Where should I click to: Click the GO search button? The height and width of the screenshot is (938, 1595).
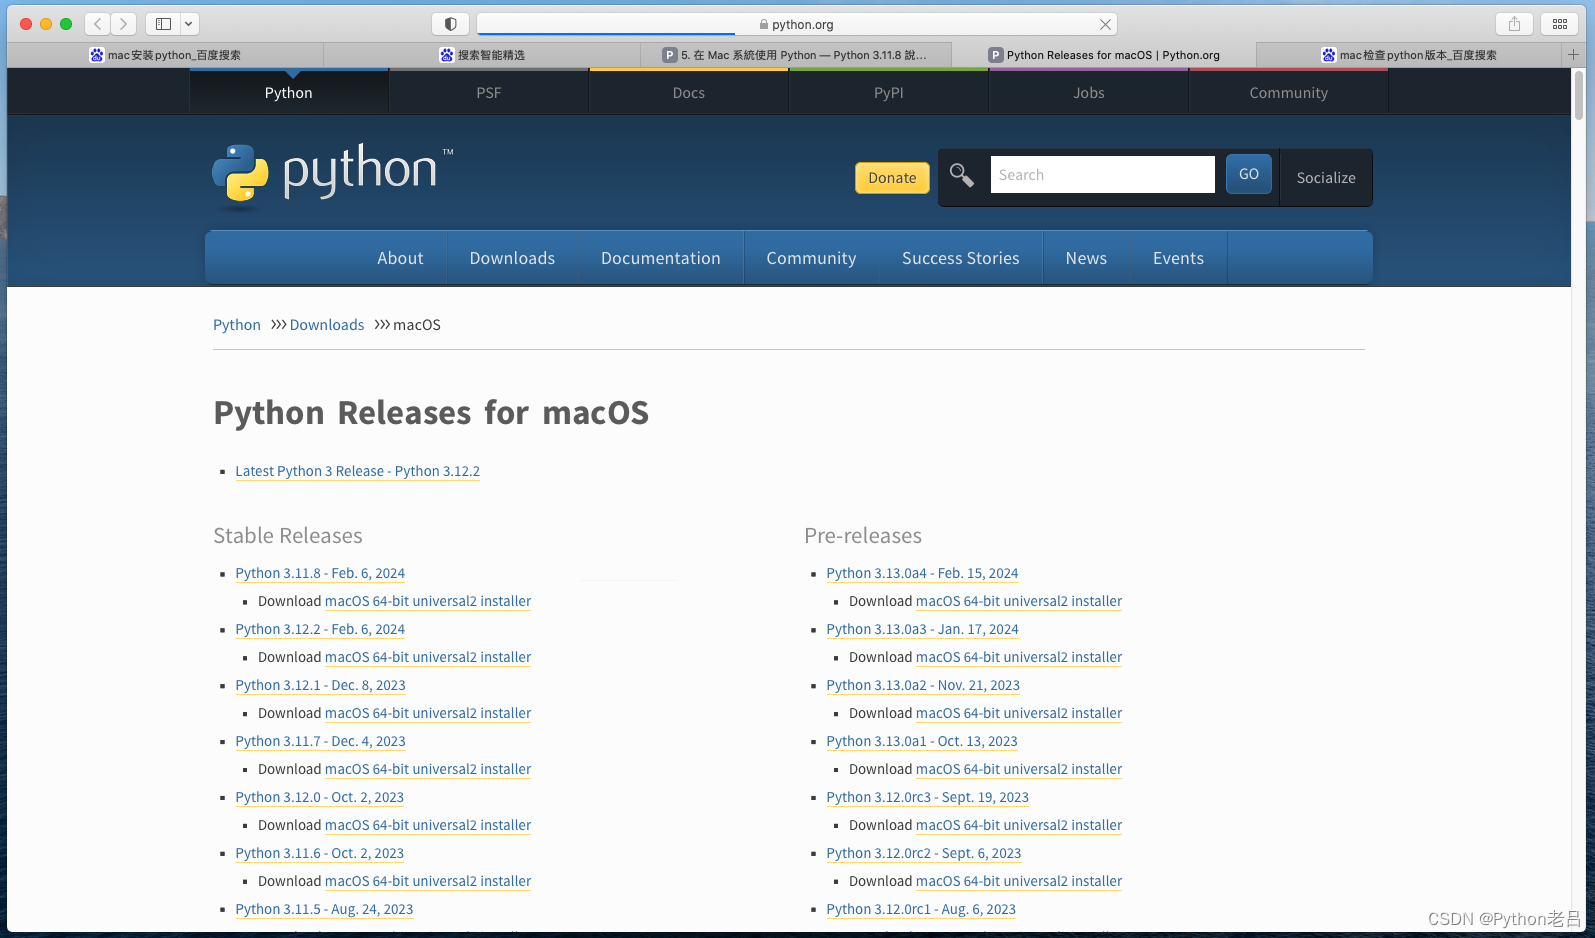(1249, 174)
